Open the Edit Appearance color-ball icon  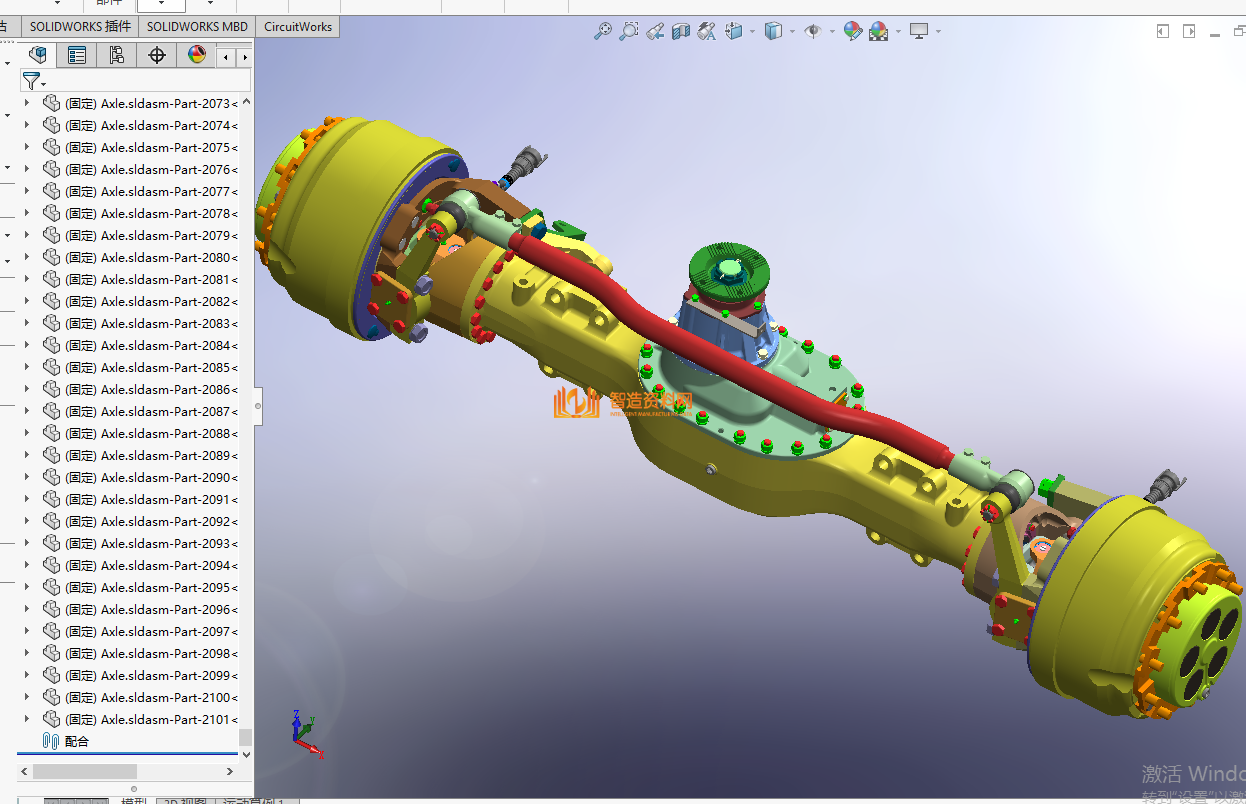[x=852, y=31]
